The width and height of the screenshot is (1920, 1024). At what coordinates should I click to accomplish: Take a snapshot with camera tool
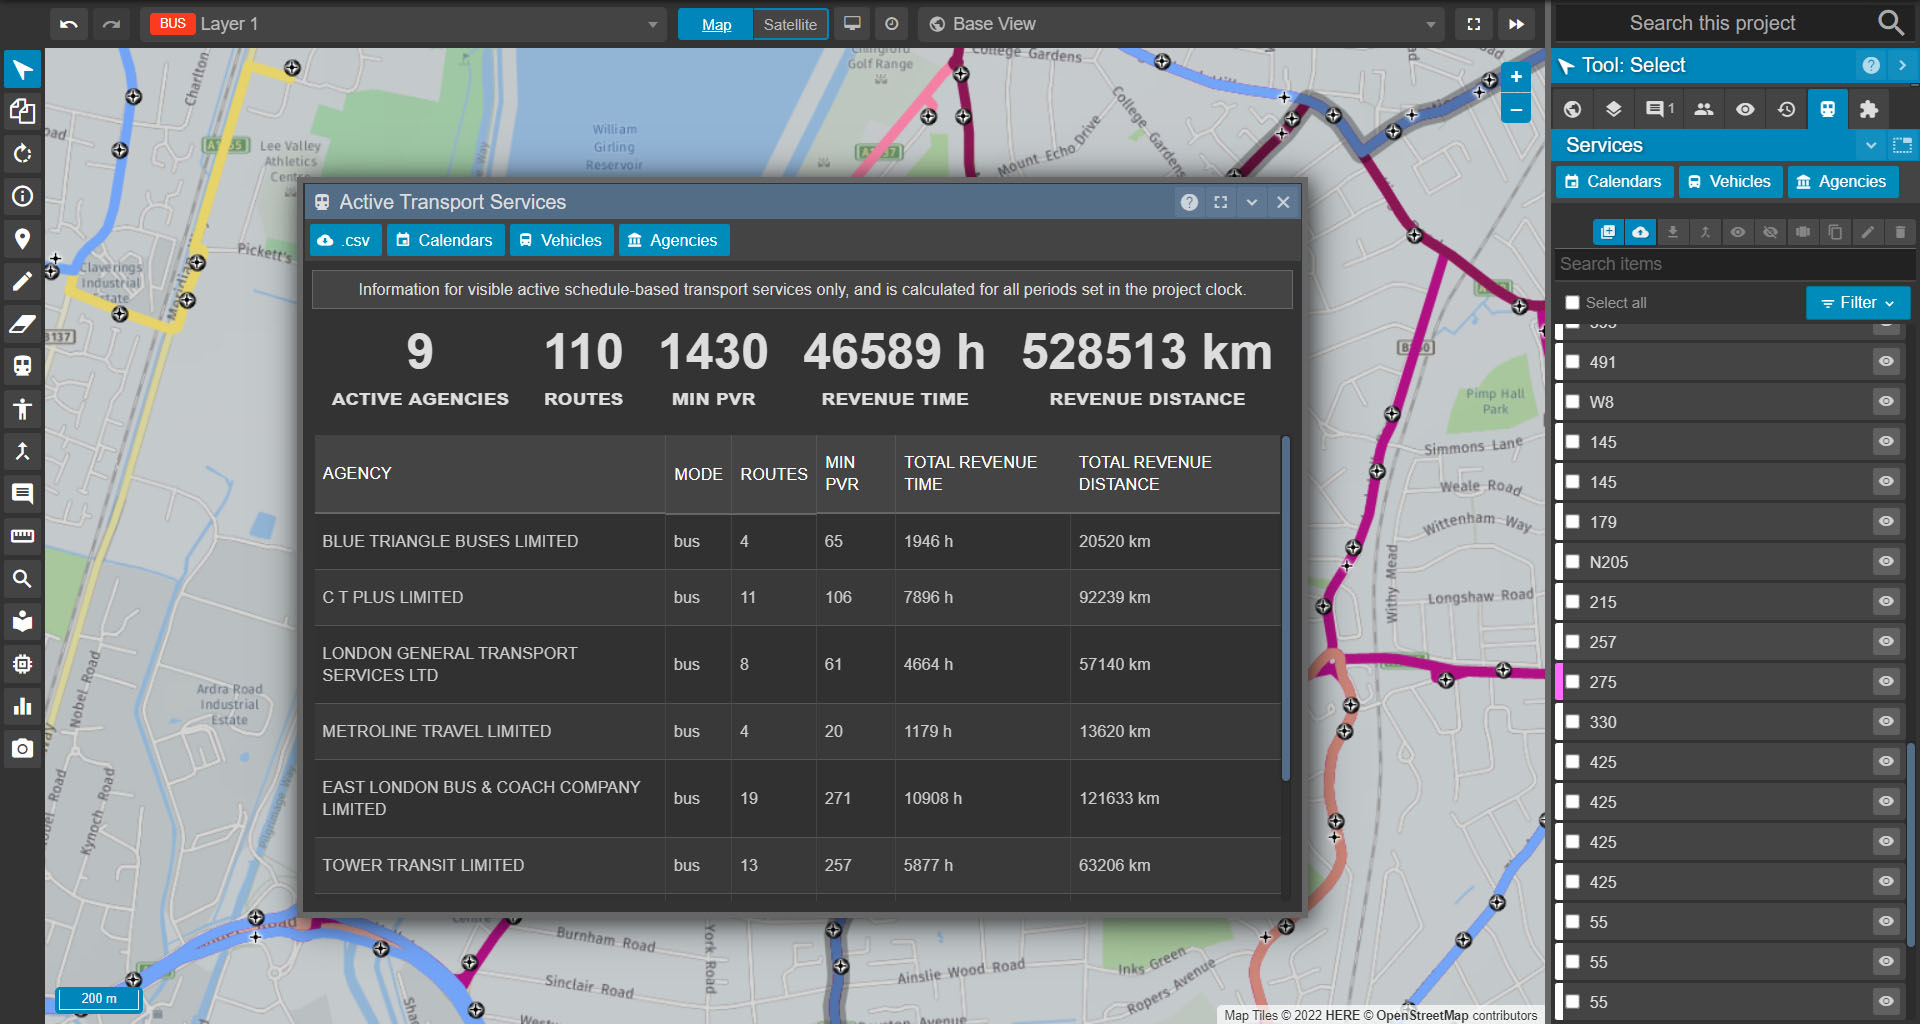[x=22, y=748]
